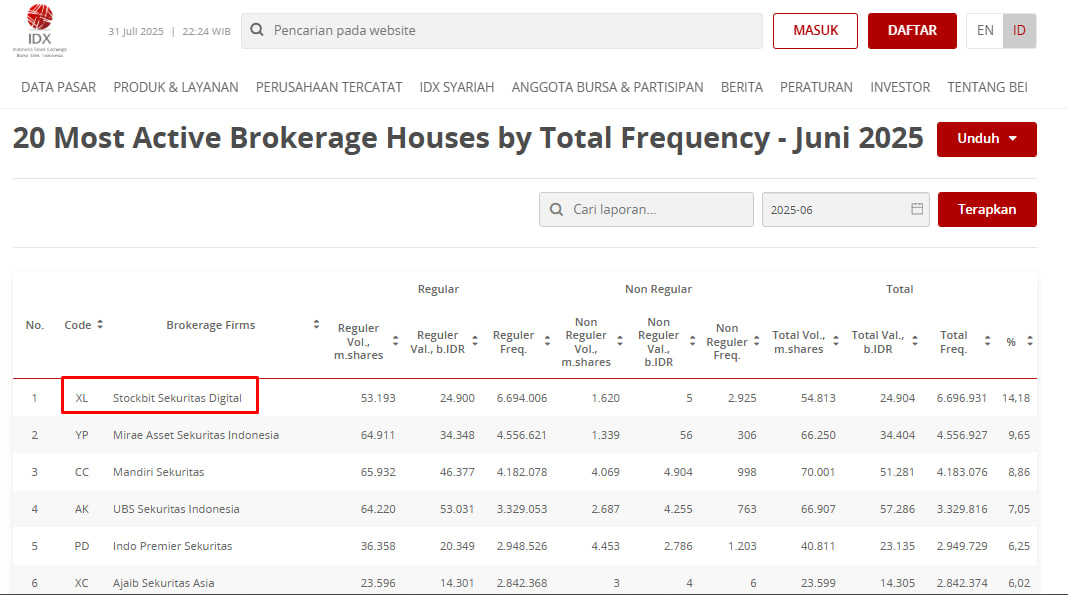The width and height of the screenshot is (1068, 595).
Task: Click the 31 Juli 2025 date text
Action: pyautogui.click(x=136, y=31)
